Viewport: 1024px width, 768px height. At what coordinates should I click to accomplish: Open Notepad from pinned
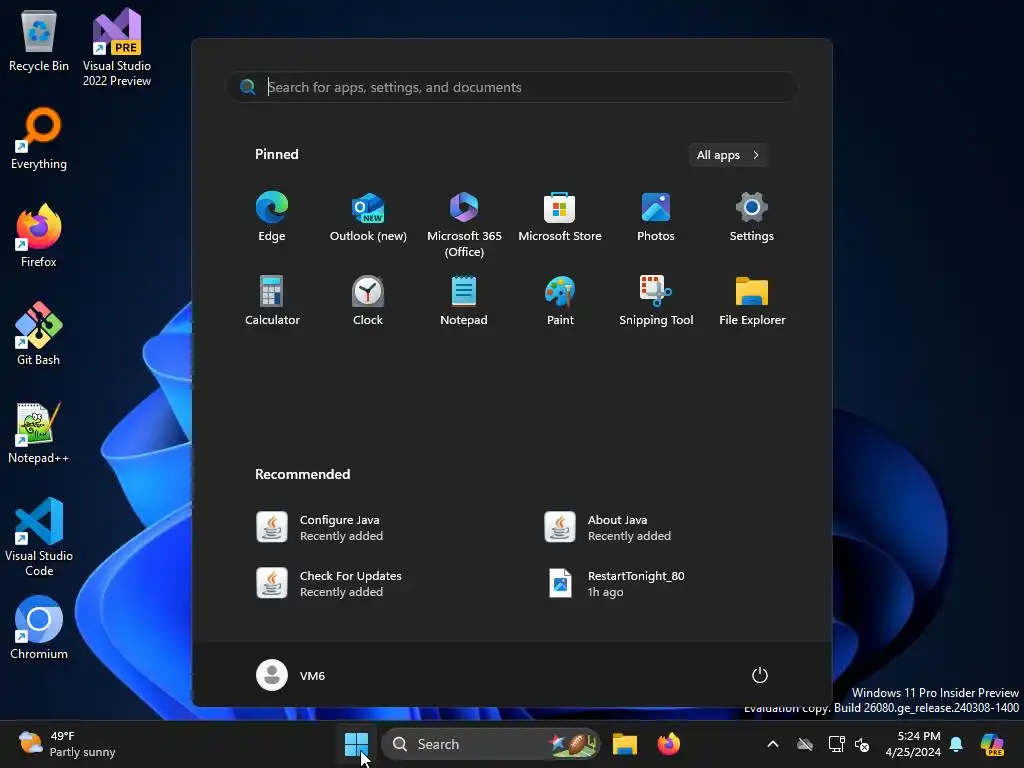[464, 301]
